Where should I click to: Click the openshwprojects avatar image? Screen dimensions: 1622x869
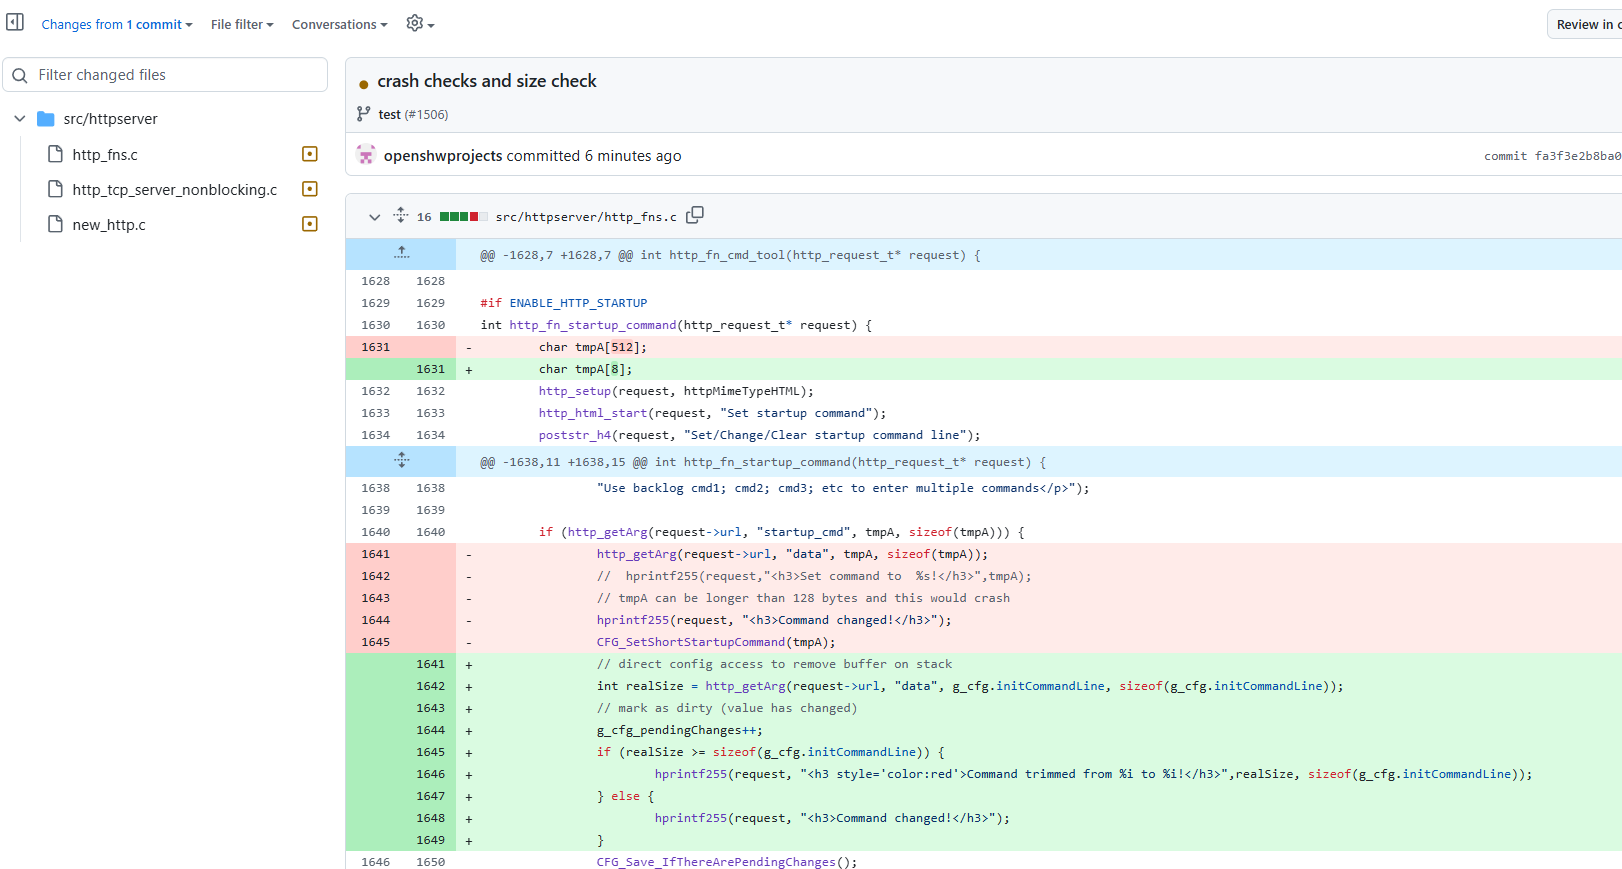tap(366, 155)
